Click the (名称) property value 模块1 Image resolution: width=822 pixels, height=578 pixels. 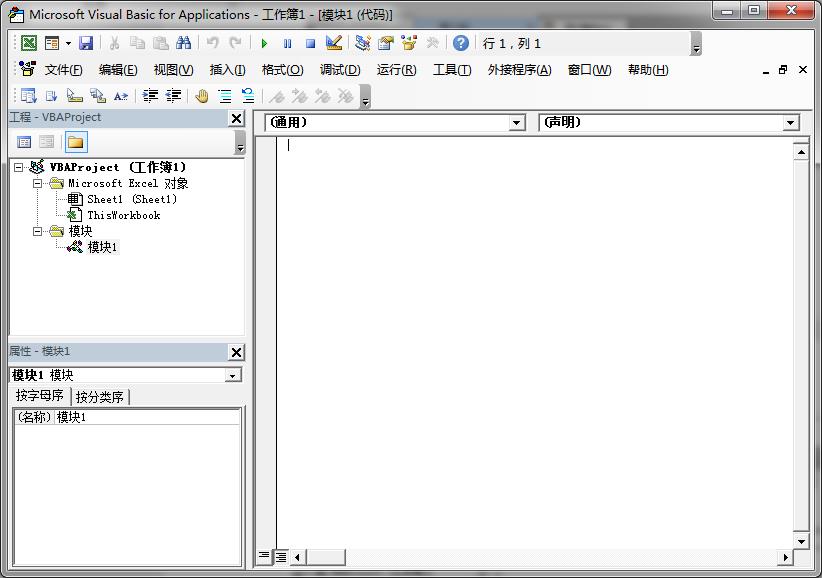147,417
